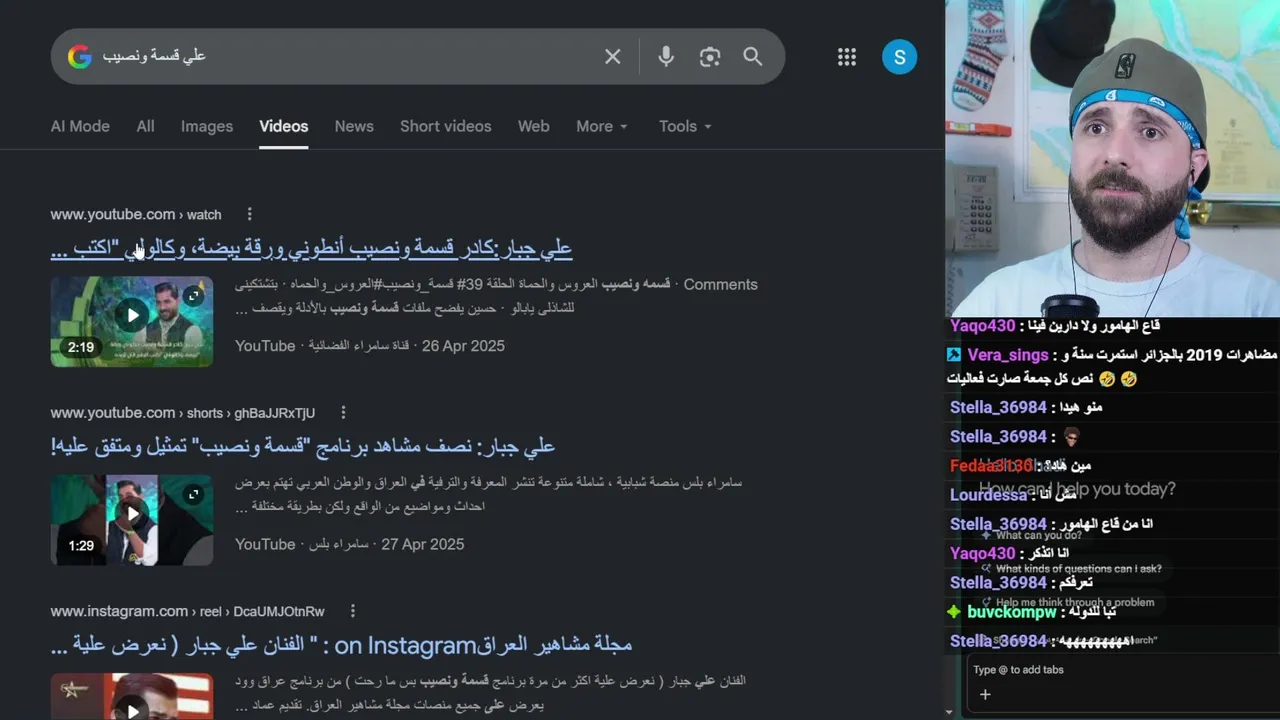Click the down arrow of the chat panel scrollbar
The width and height of the screenshot is (1280, 720).
(x=949, y=712)
